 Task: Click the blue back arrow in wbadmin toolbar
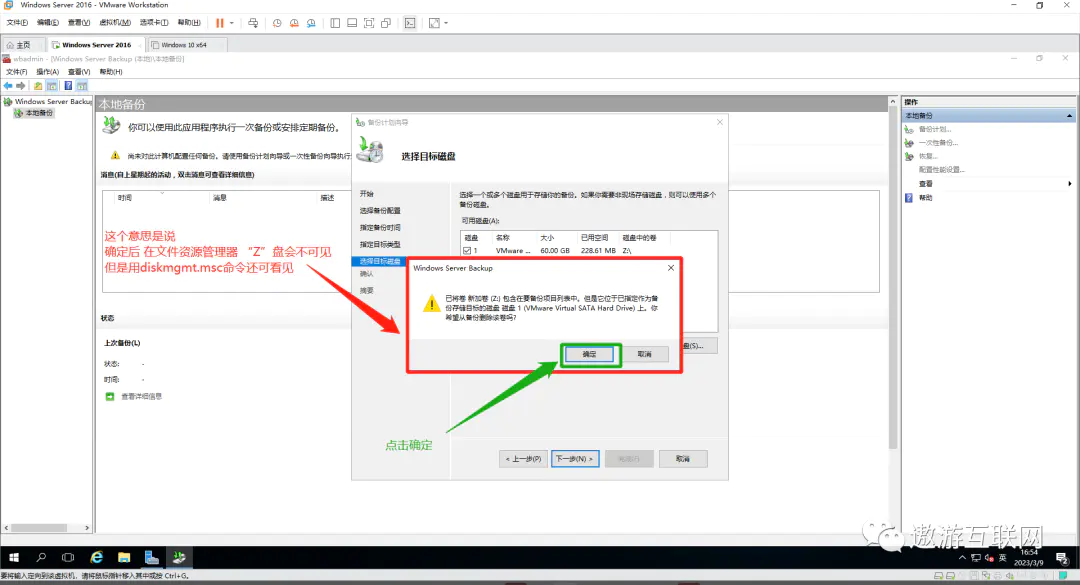pyautogui.click(x=8, y=86)
